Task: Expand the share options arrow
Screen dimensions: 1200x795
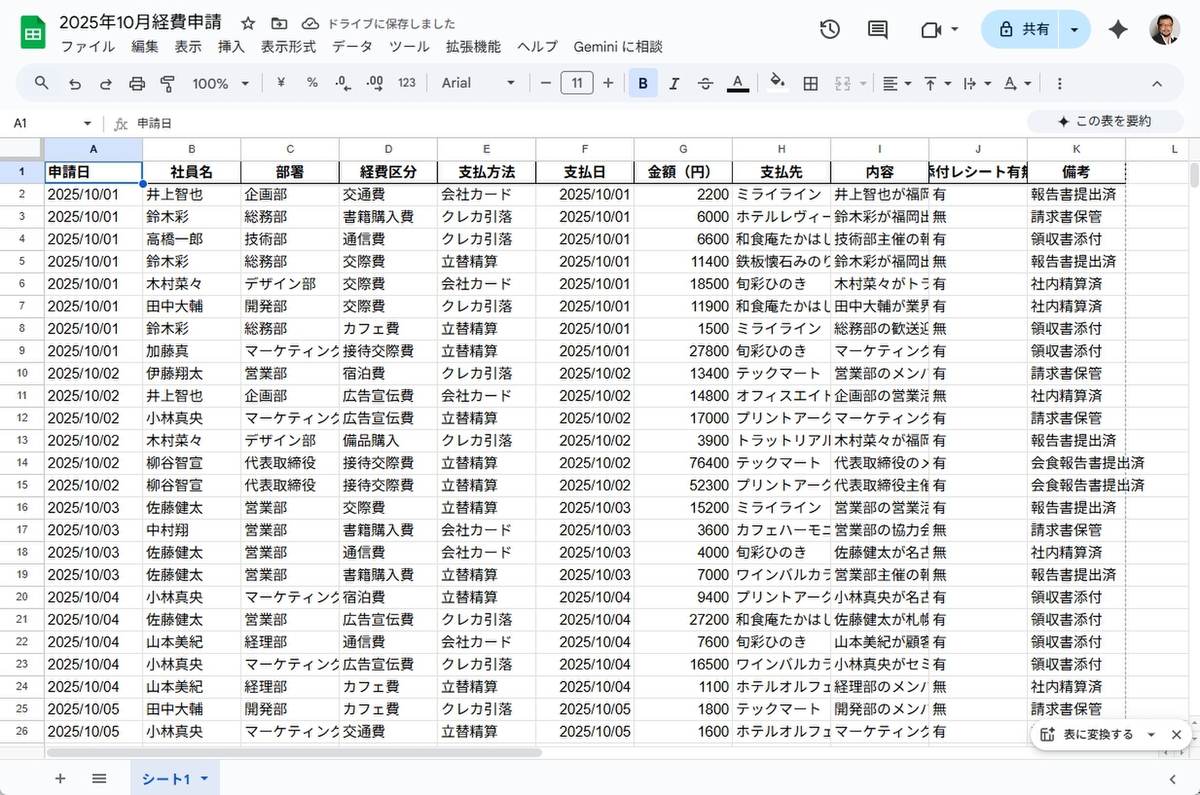Action: pyautogui.click(x=1074, y=30)
